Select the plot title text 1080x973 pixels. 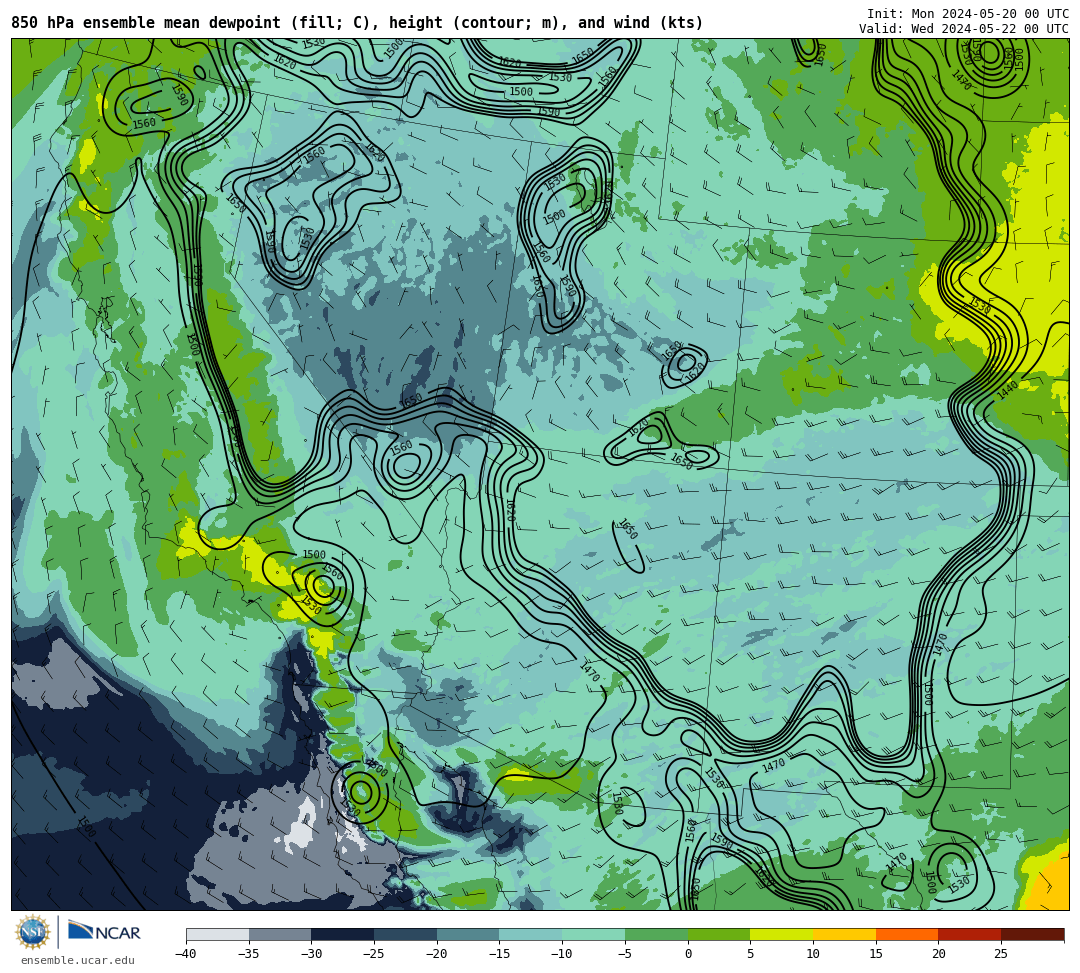tap(357, 23)
